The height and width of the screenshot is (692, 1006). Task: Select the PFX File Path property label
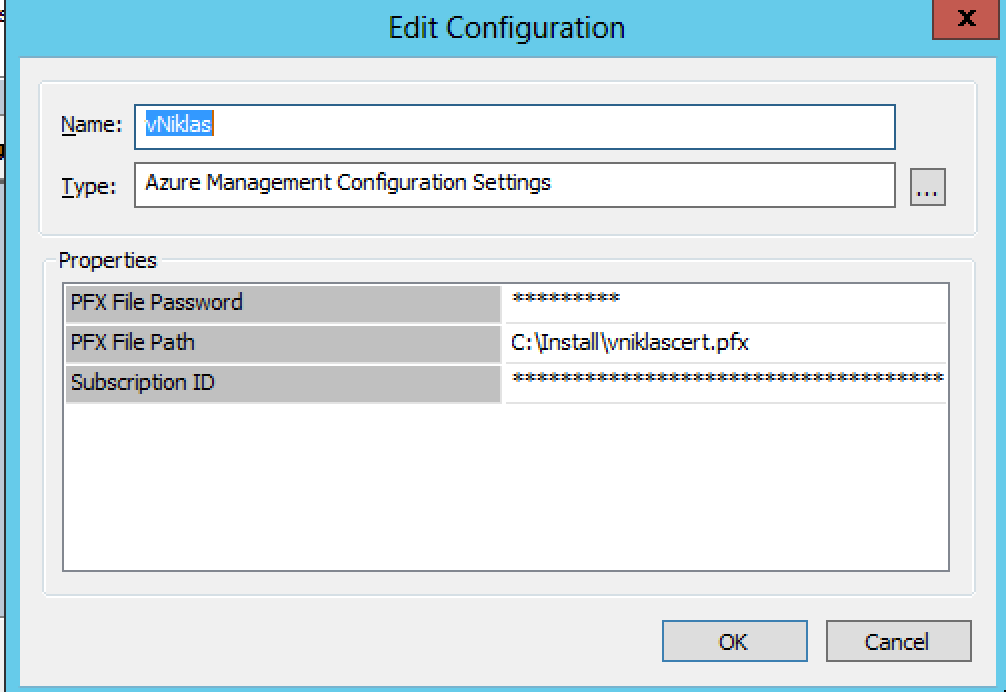[283, 343]
